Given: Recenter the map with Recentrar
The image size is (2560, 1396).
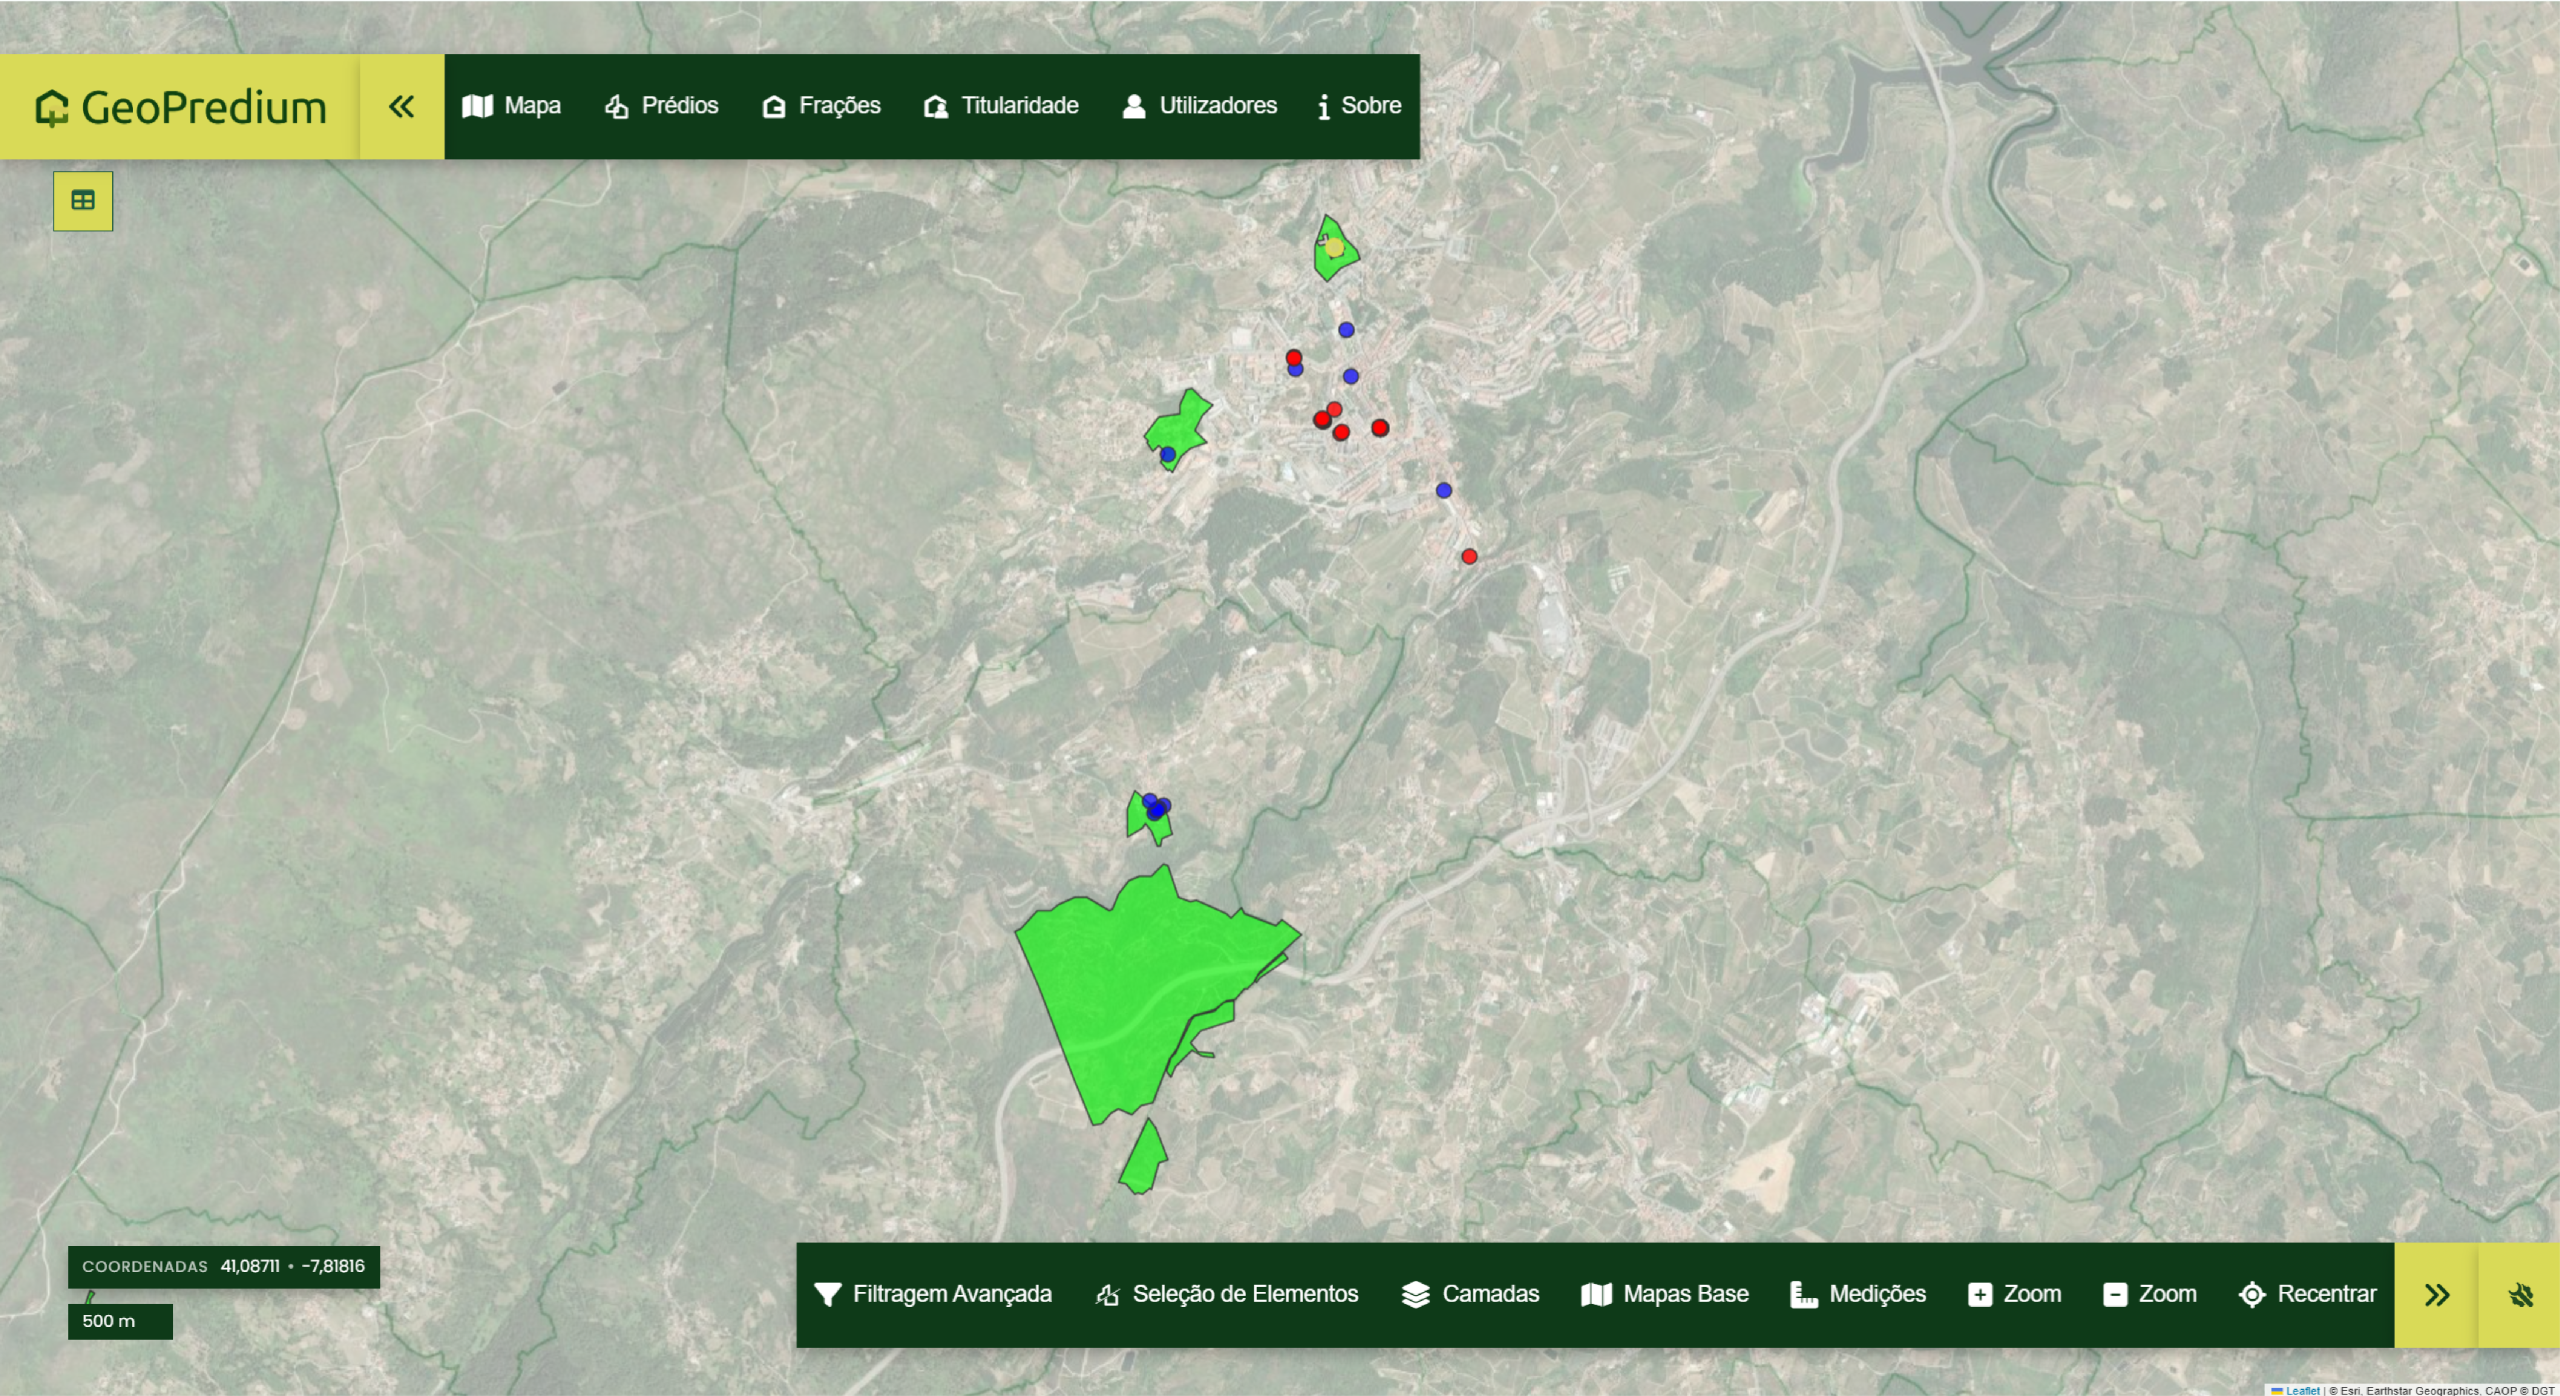Looking at the screenshot, I should tap(2308, 1294).
